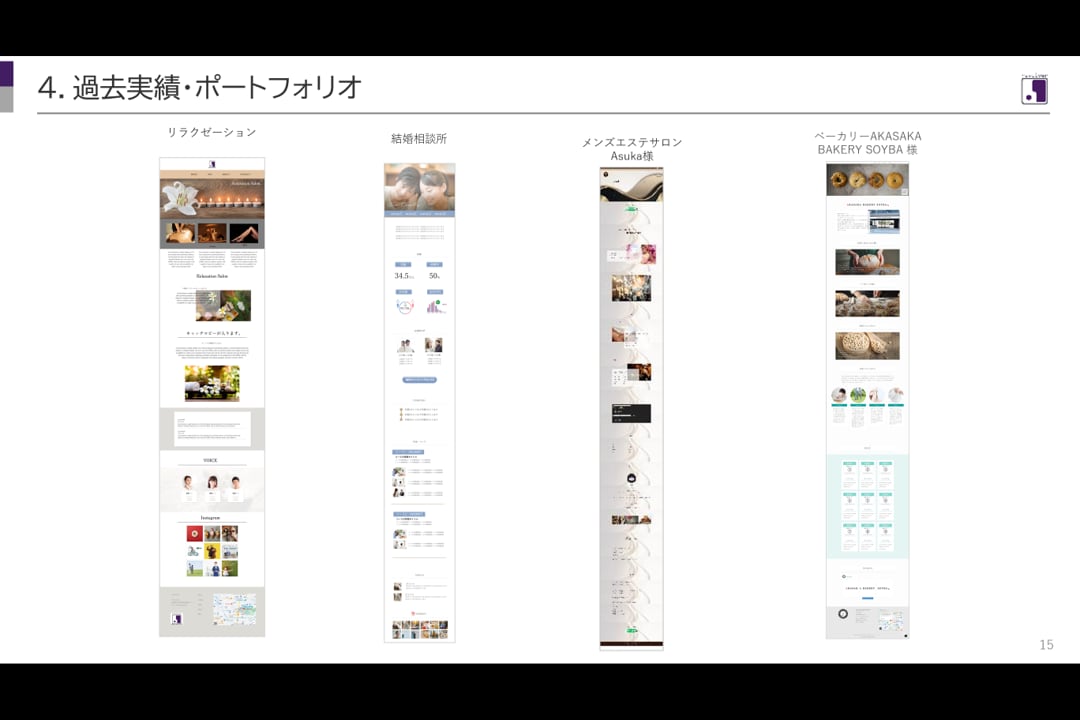Click the slide title 4. 過去実績・ポートフォリオ

click(200, 88)
